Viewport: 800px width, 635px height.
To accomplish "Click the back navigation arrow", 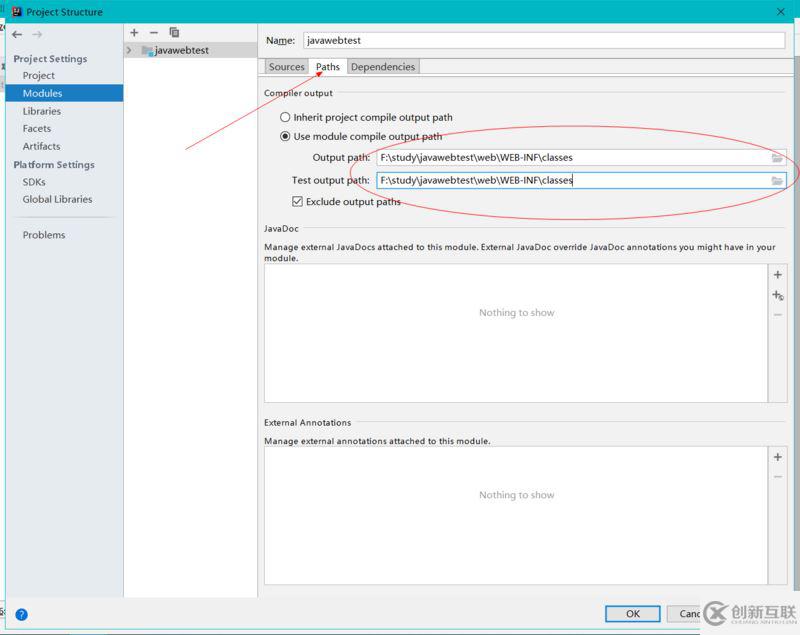I will coord(17,34).
